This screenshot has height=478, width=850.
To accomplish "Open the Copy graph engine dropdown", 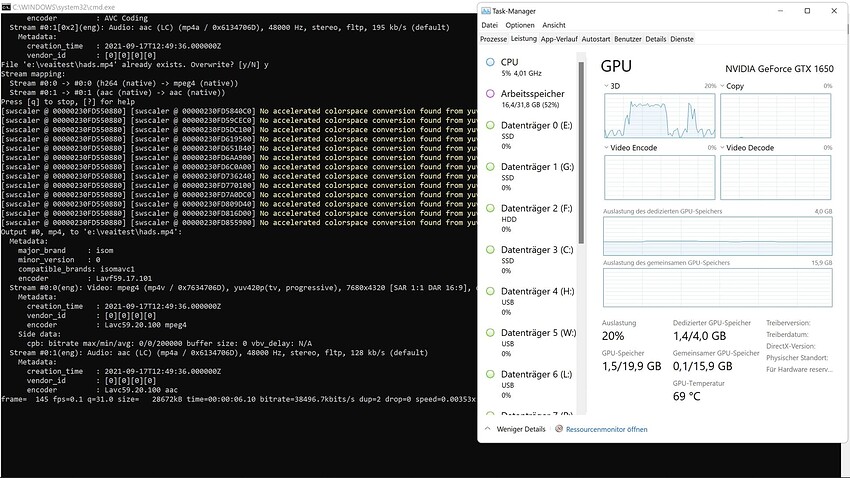I will pos(723,86).
